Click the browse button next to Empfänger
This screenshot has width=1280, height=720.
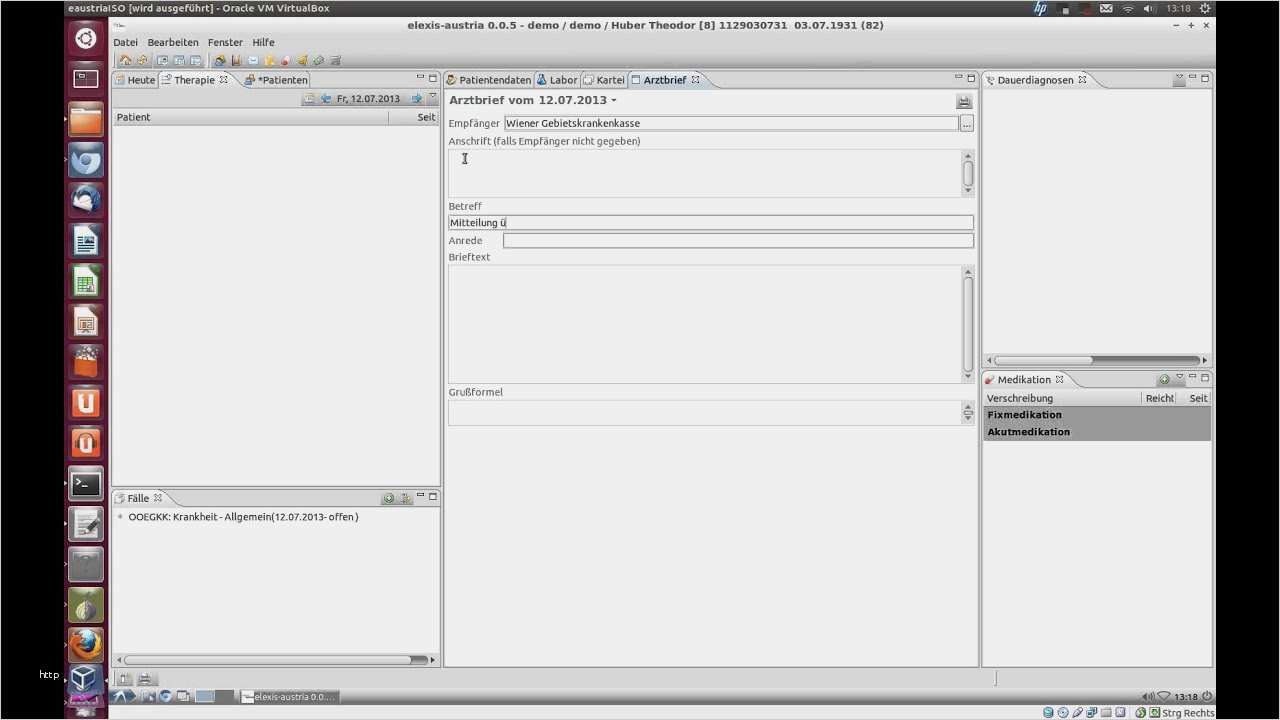pyautogui.click(x=966, y=124)
